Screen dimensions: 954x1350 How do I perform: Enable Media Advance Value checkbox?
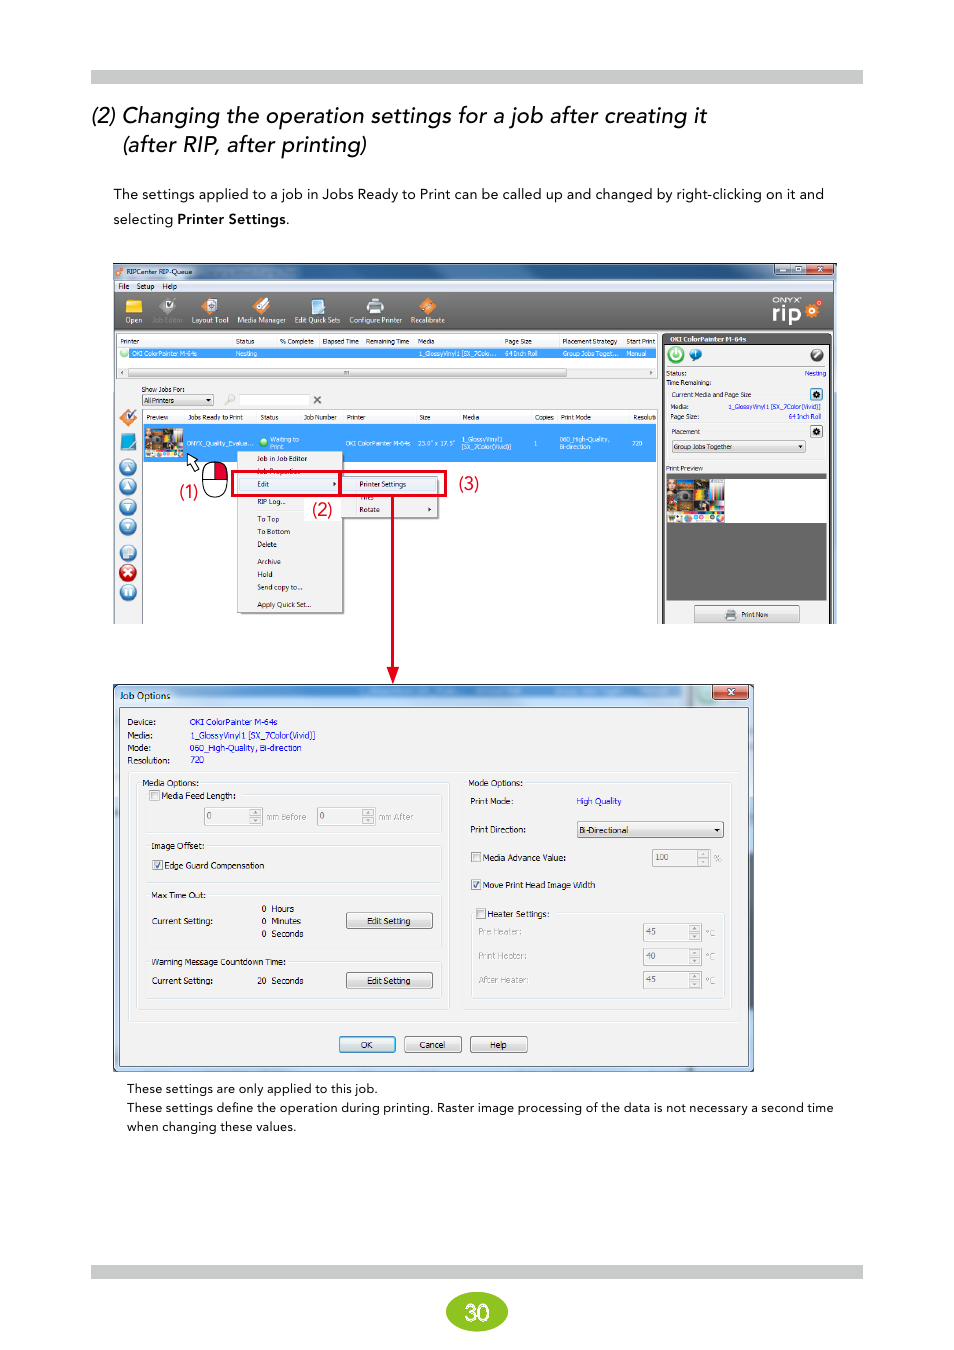click(x=476, y=858)
